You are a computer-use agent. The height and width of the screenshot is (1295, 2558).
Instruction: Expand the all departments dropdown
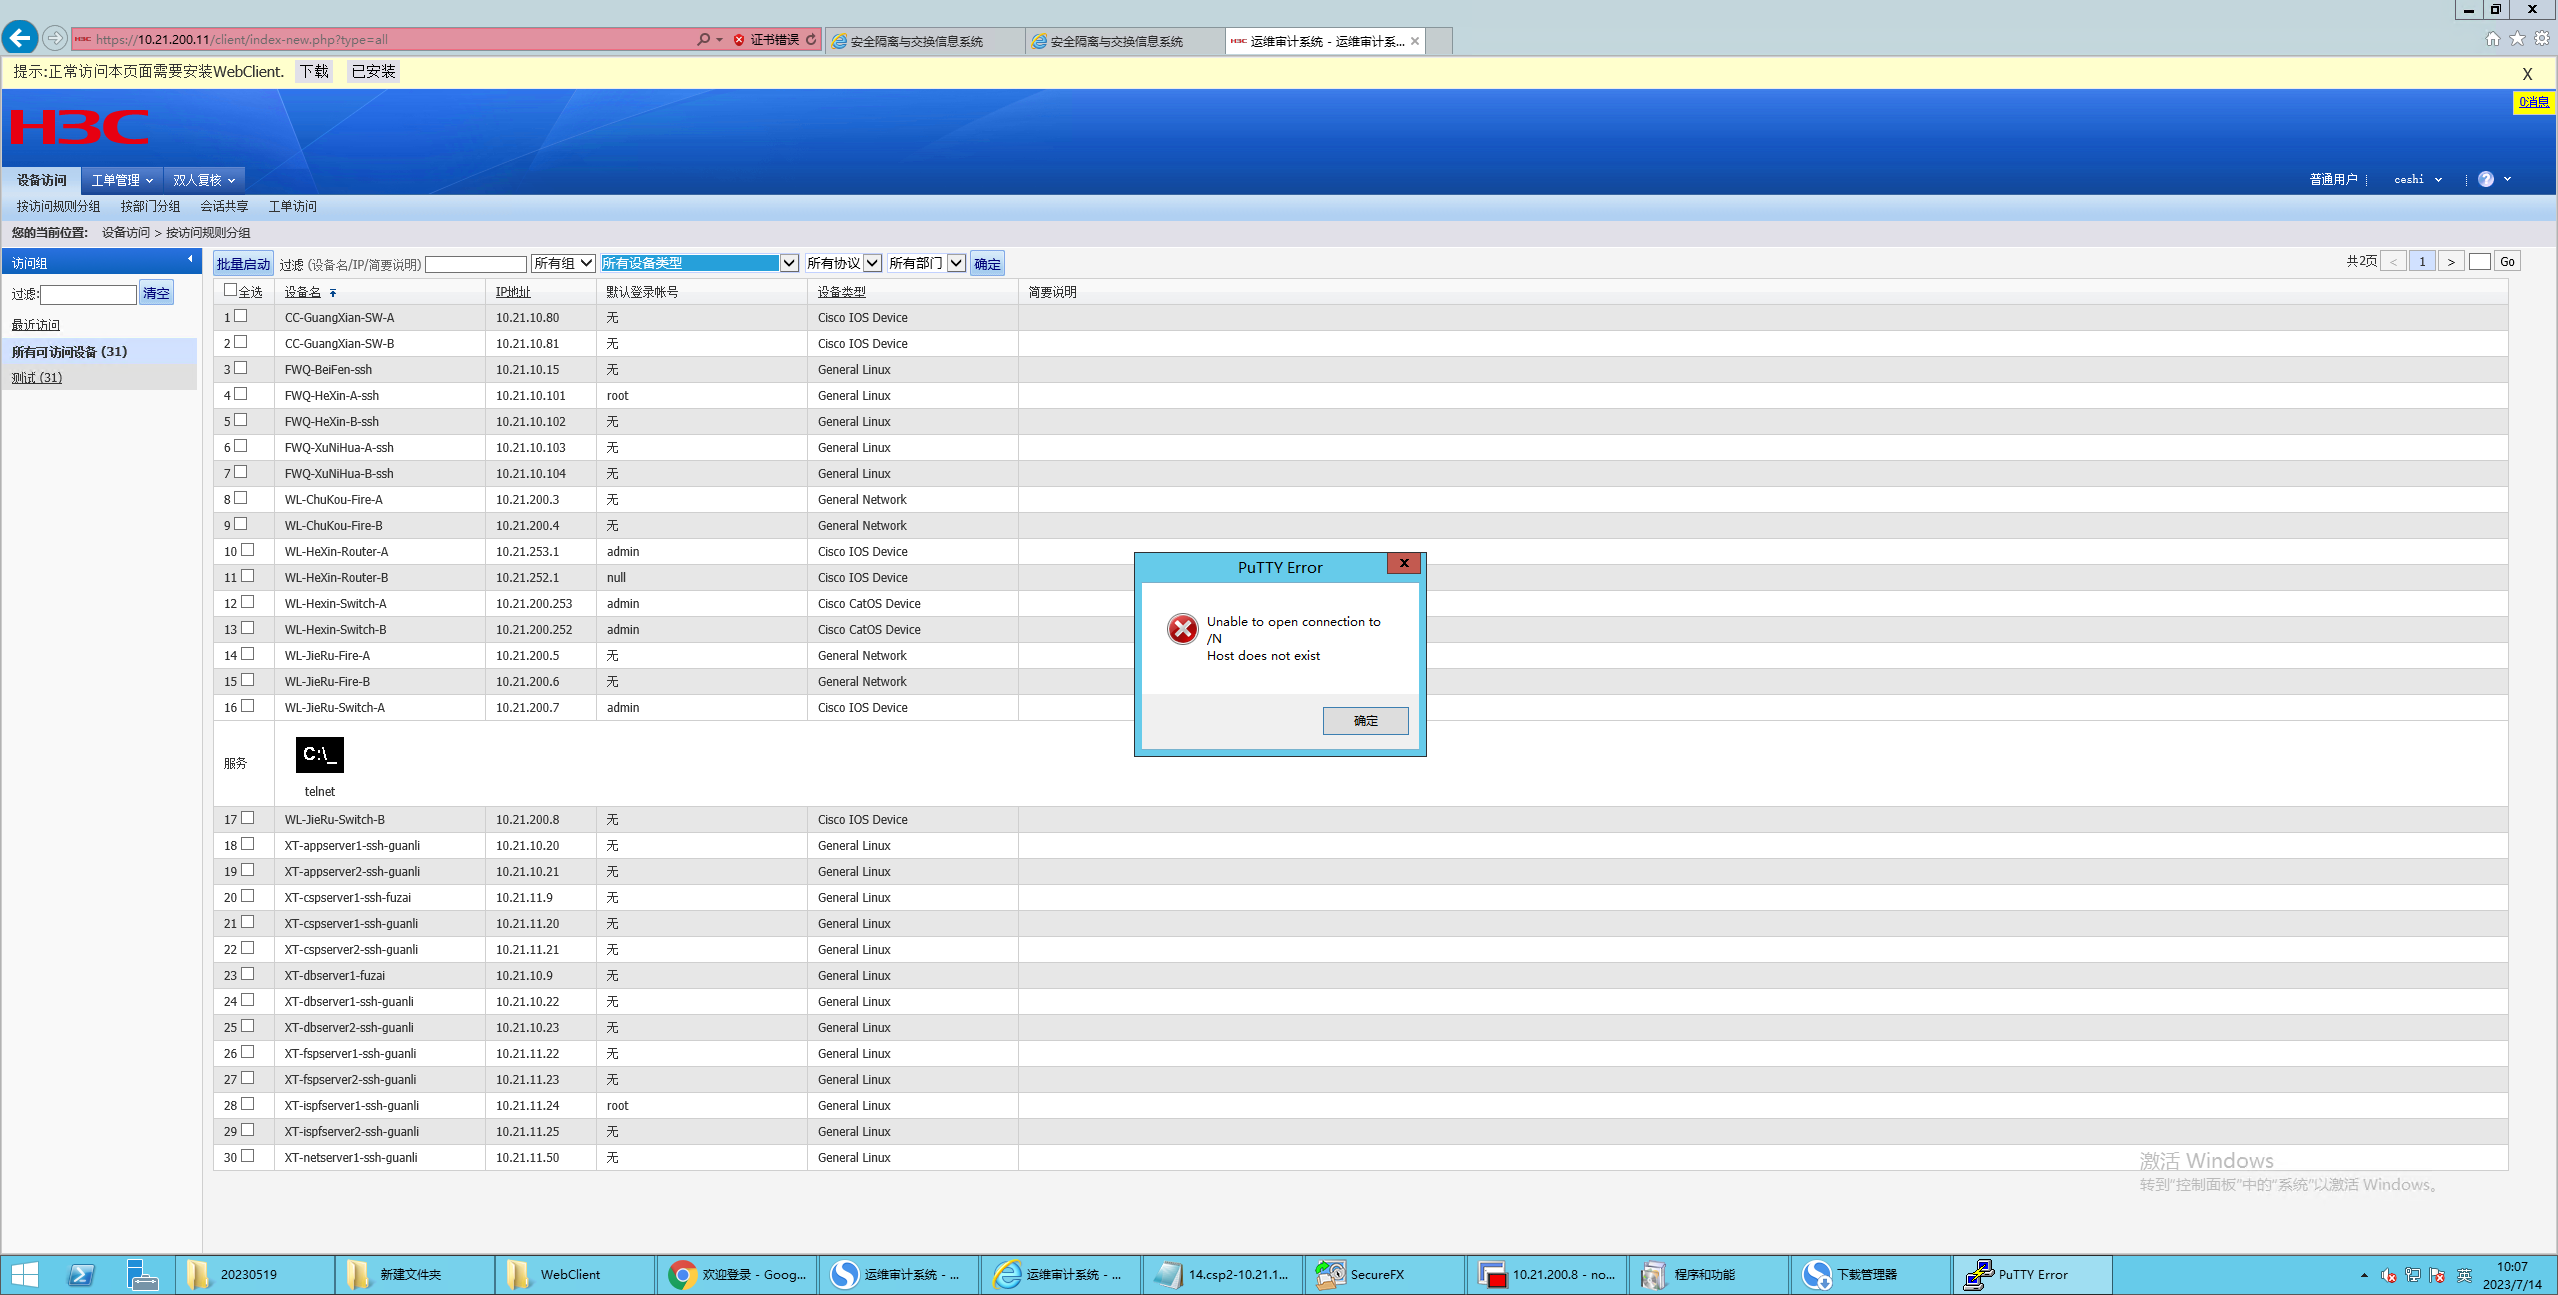[926, 263]
